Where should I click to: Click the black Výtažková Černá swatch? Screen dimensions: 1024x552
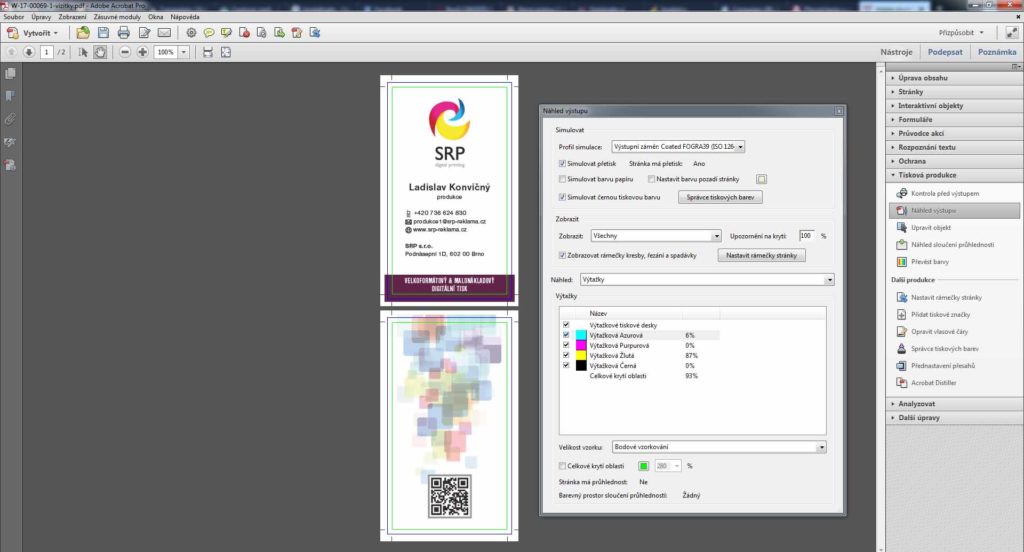tap(581, 366)
